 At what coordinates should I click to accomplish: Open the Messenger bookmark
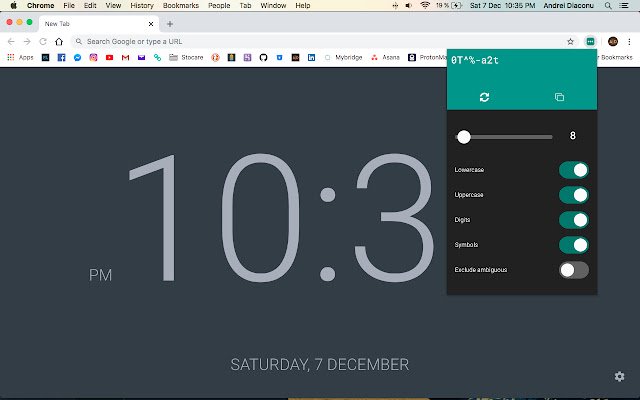(77, 58)
